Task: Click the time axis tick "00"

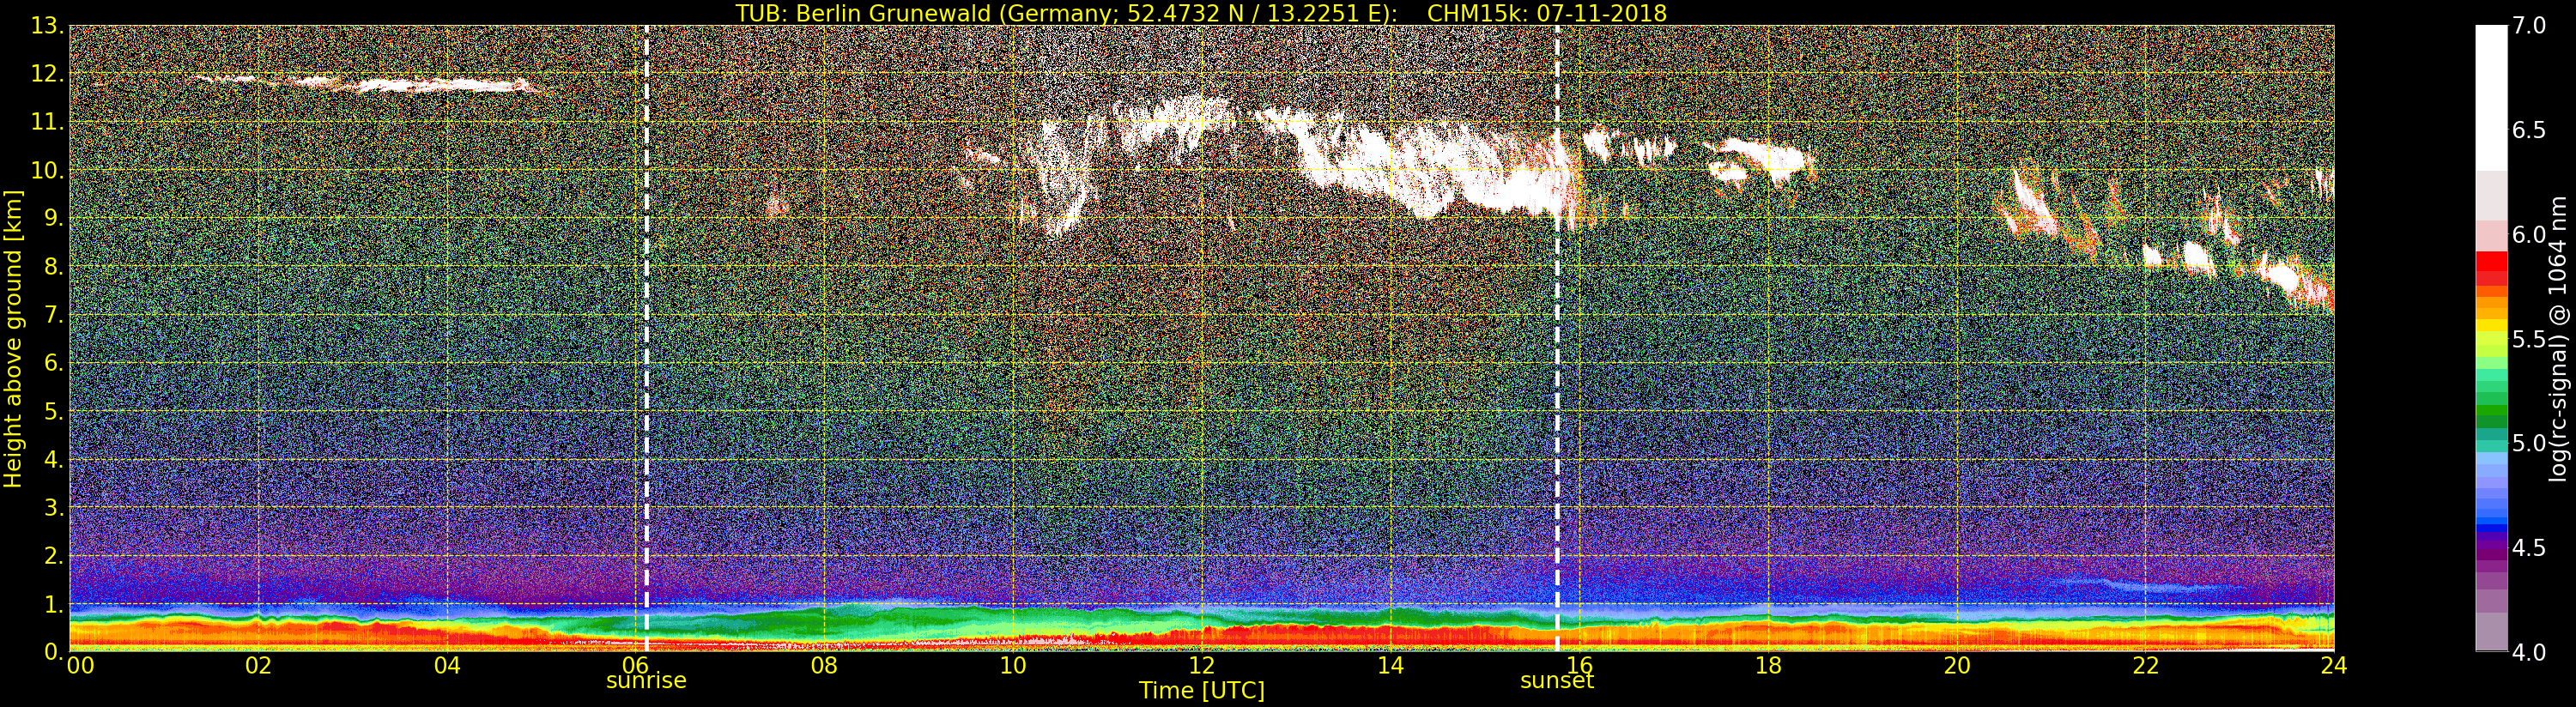Action: tap(80, 666)
